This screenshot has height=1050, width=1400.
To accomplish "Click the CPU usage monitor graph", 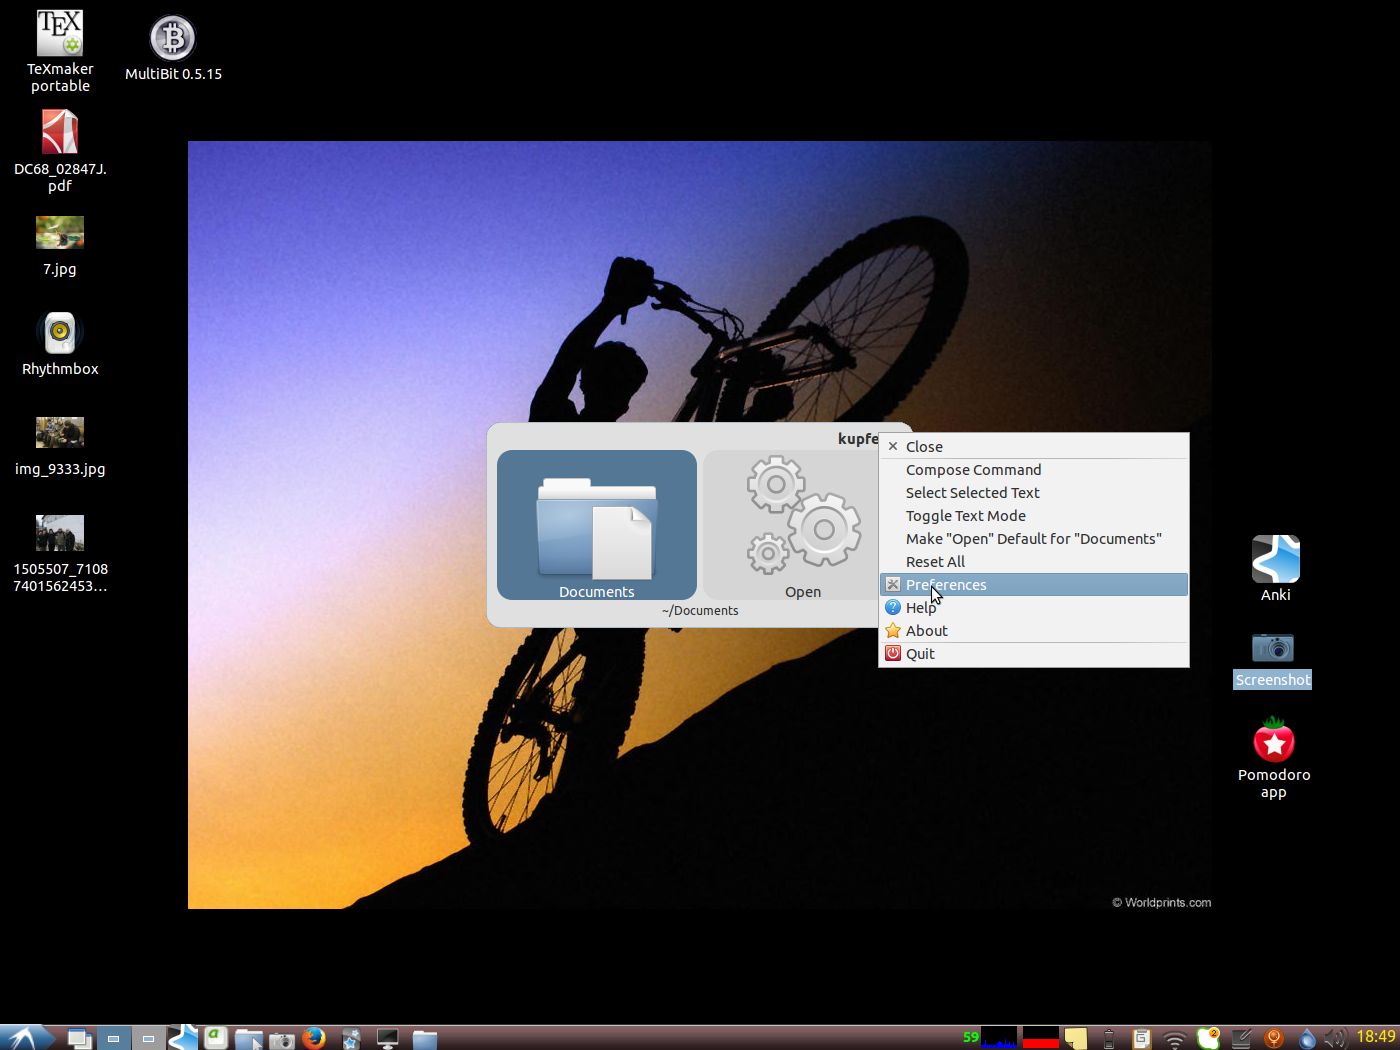I will [x=998, y=1037].
